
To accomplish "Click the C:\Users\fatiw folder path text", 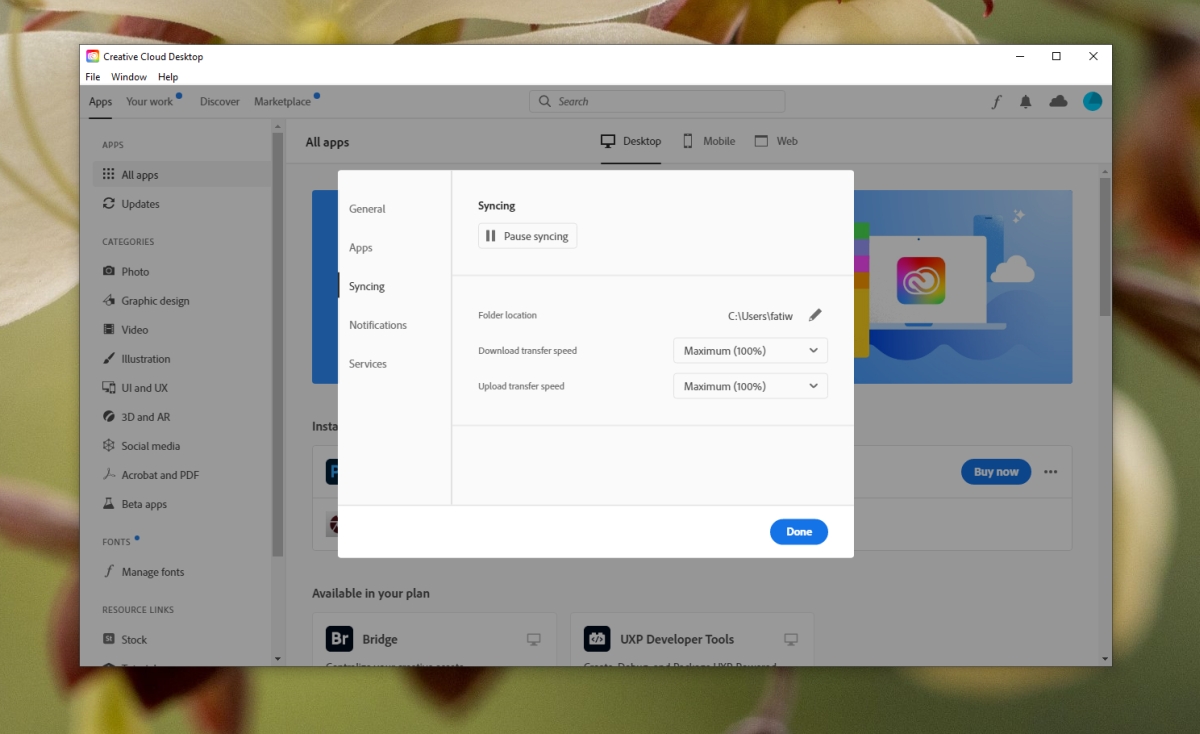I will tap(760, 316).
